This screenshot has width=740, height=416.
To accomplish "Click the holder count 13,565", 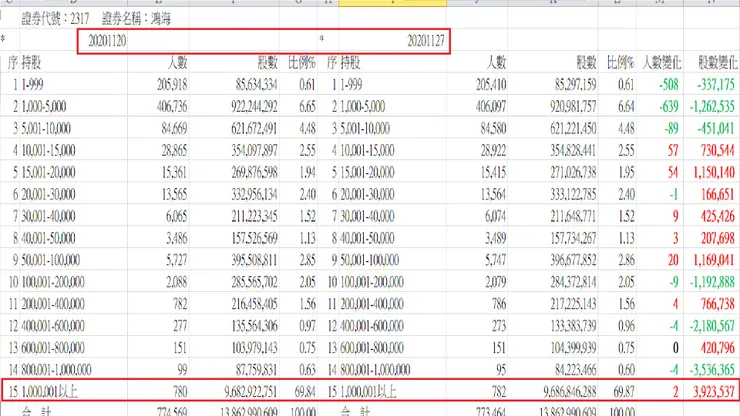I will pyautogui.click(x=175, y=195).
